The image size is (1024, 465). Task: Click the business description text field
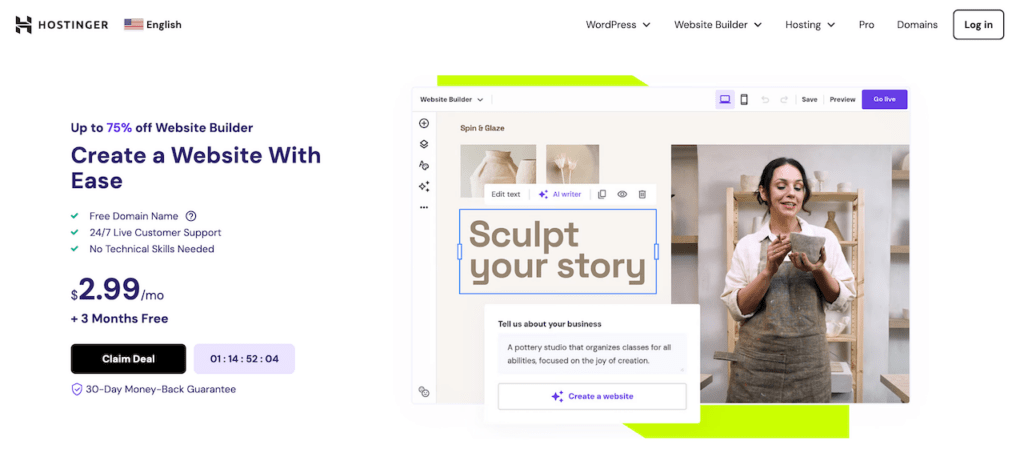coord(592,354)
